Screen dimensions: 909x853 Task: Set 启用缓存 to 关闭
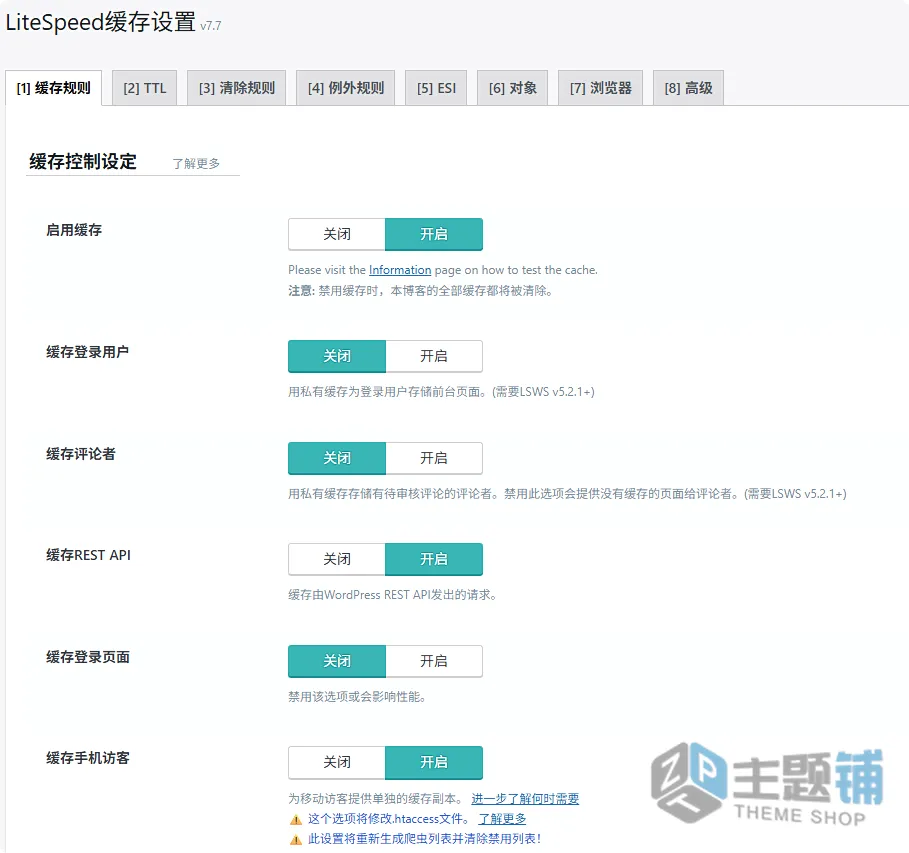[337, 234]
